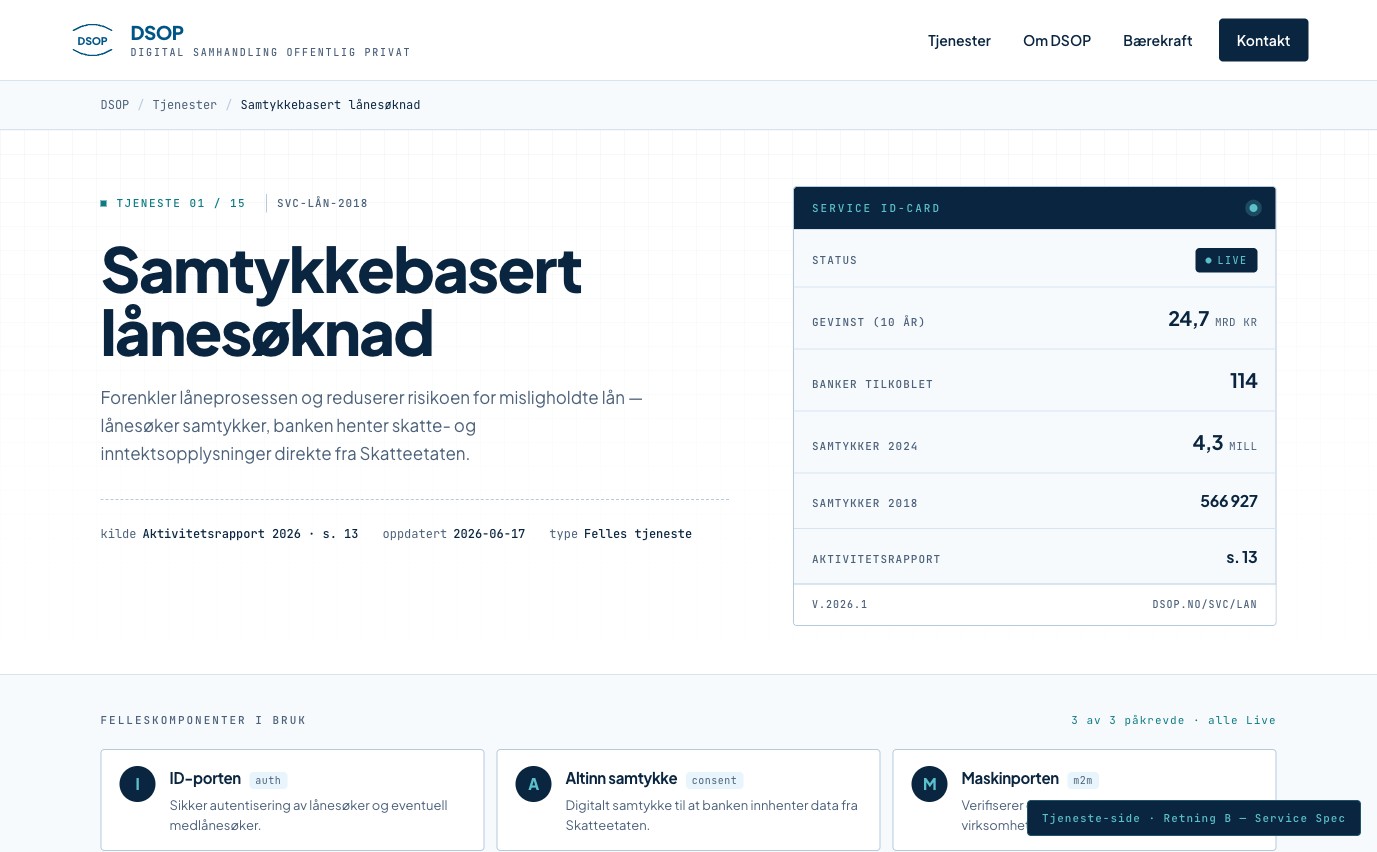Click the Felles tjeneste type value
1377x852 pixels.
638,534
